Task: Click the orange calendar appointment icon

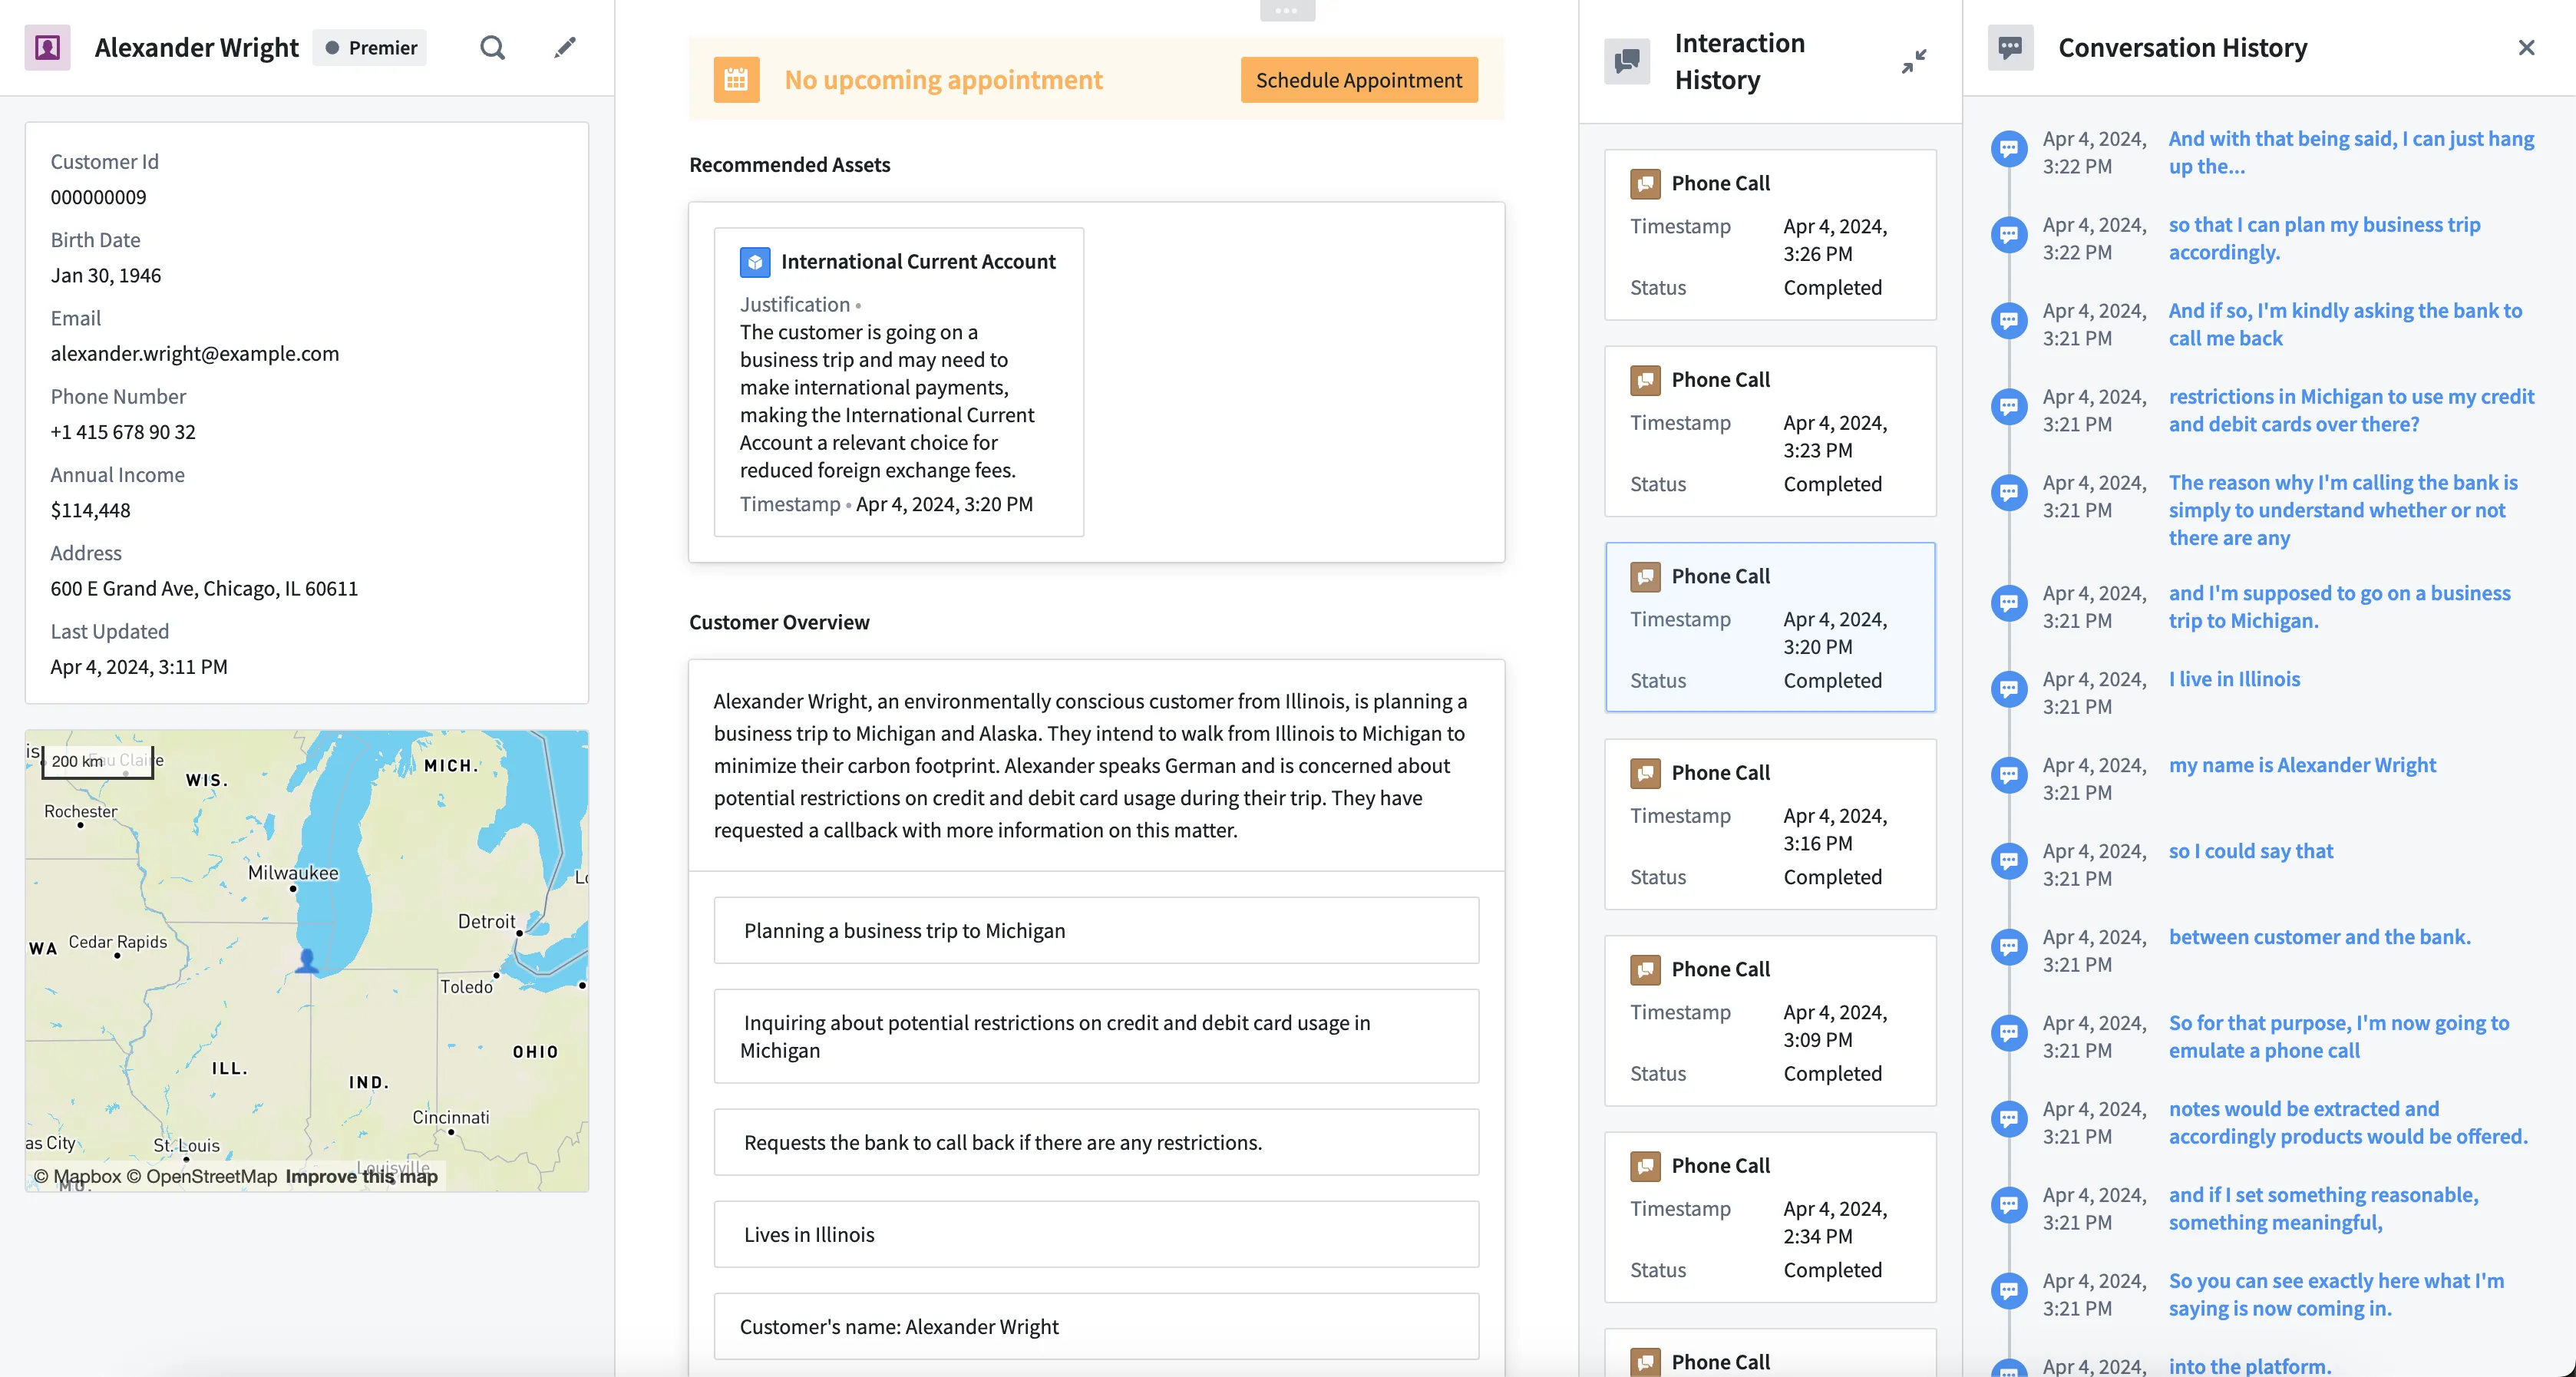Action: [736, 80]
